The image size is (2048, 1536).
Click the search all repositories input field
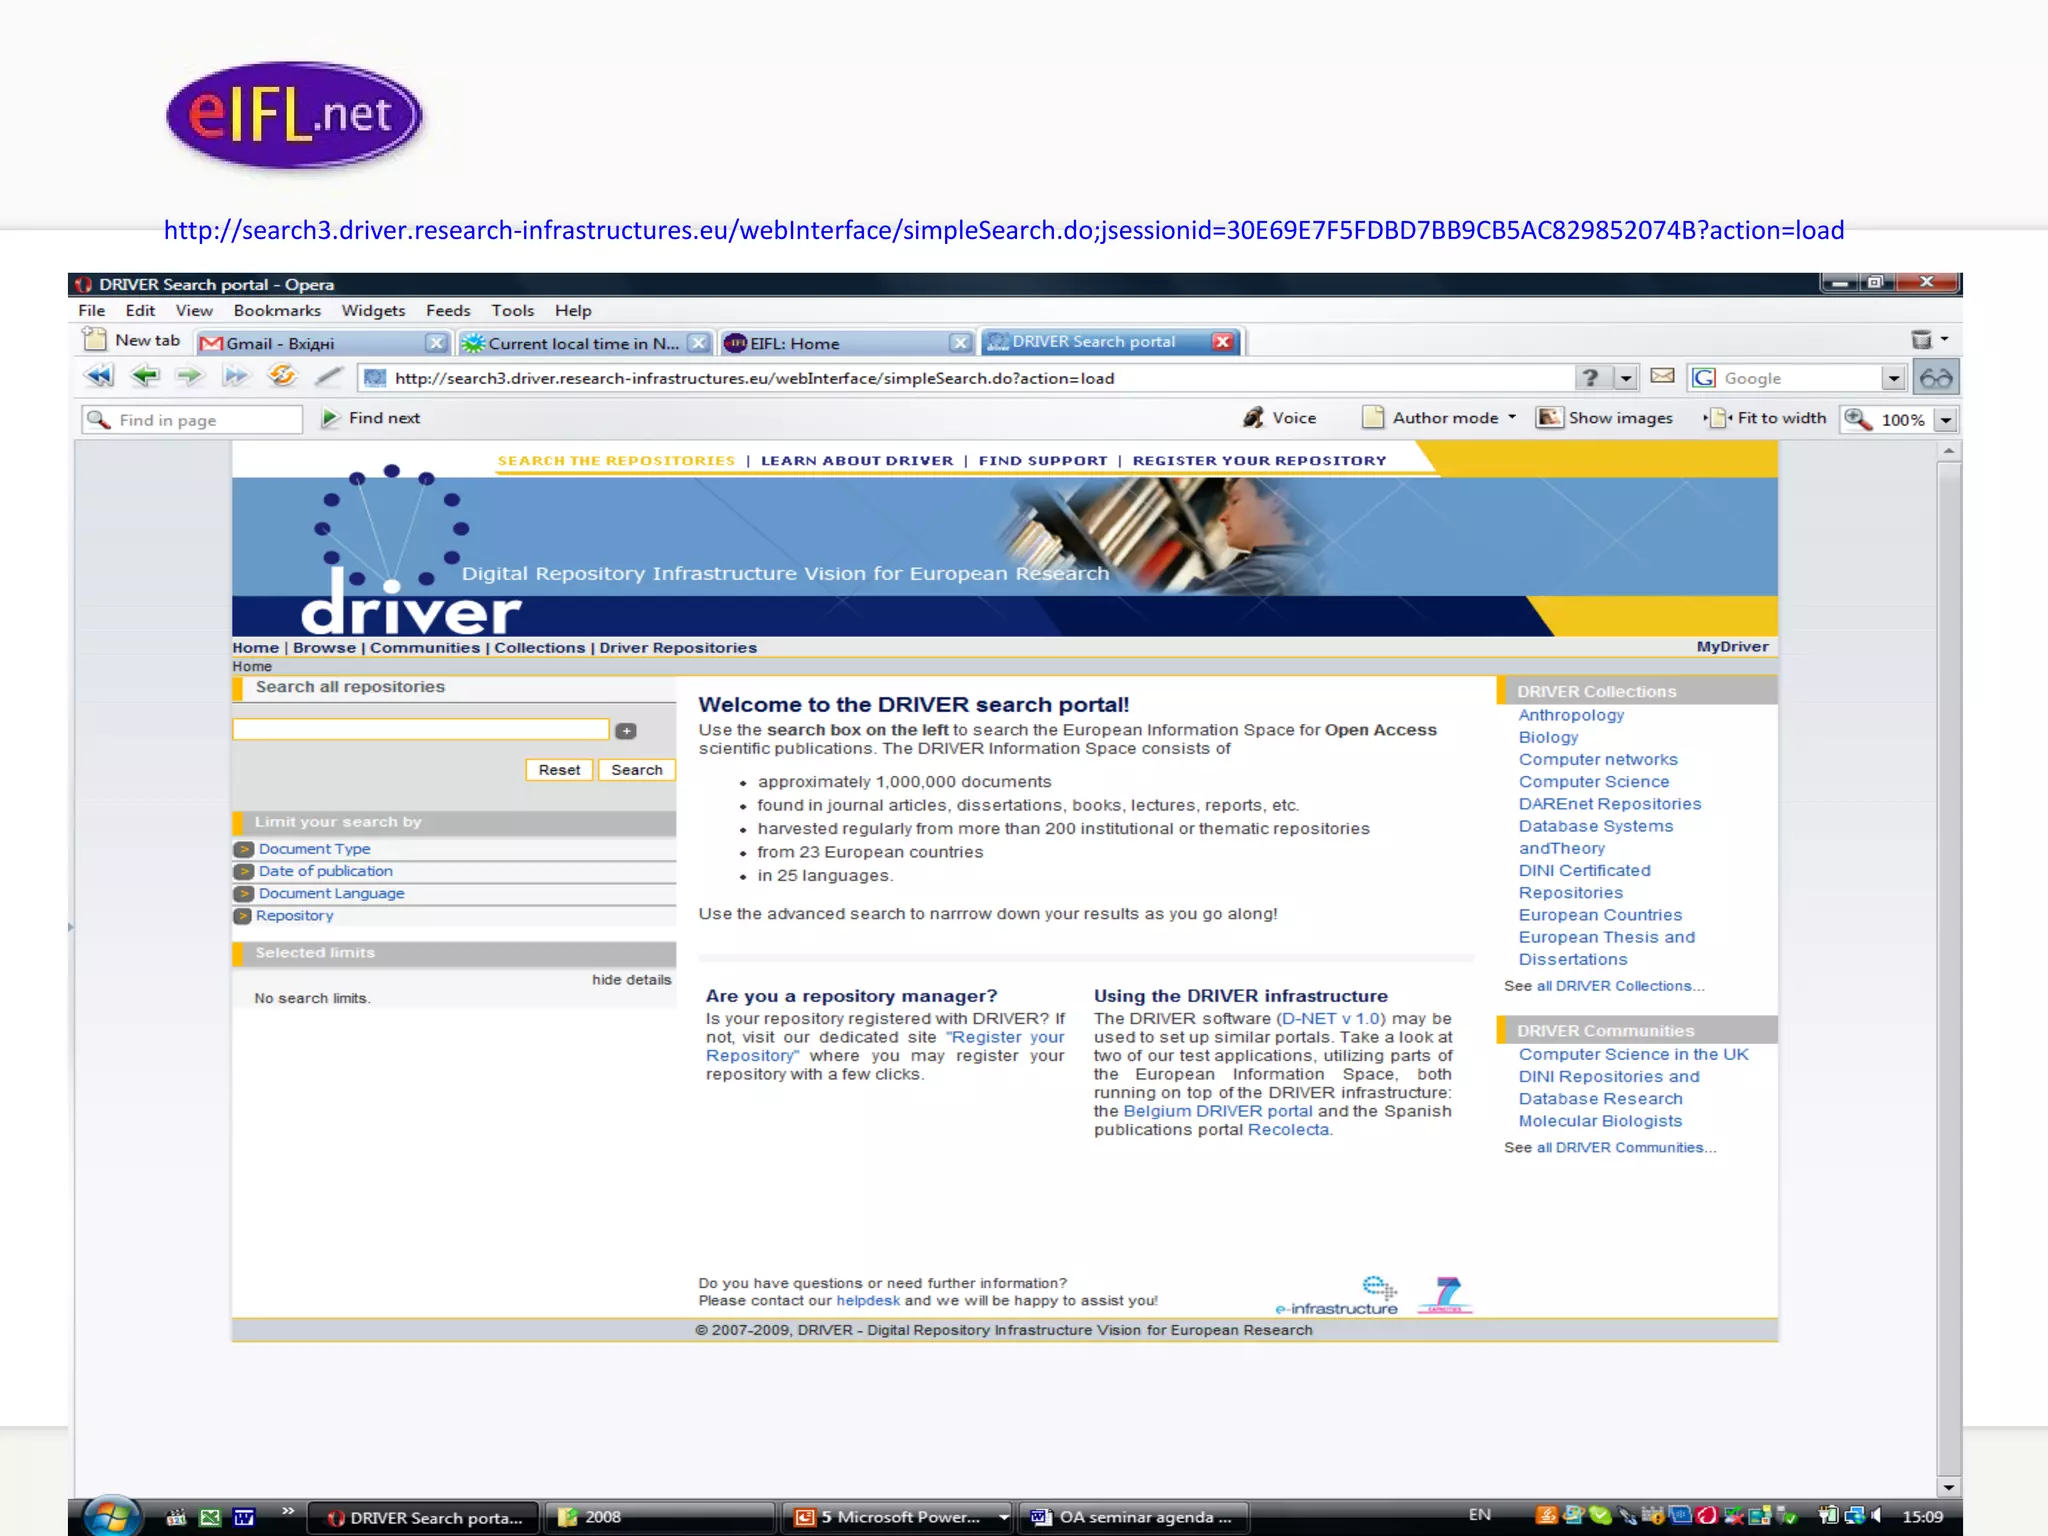[421, 730]
